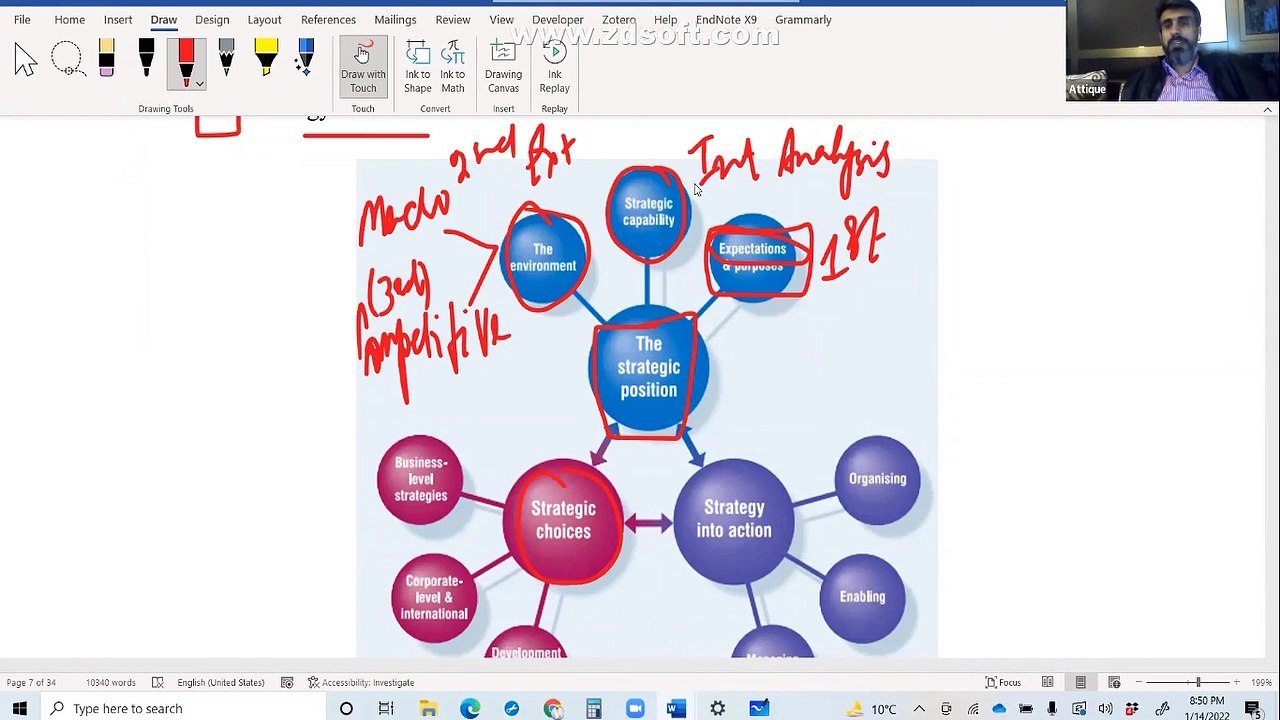The height and width of the screenshot is (720, 1280).
Task: Open Cortana circle on taskbar
Action: pyautogui.click(x=346, y=708)
